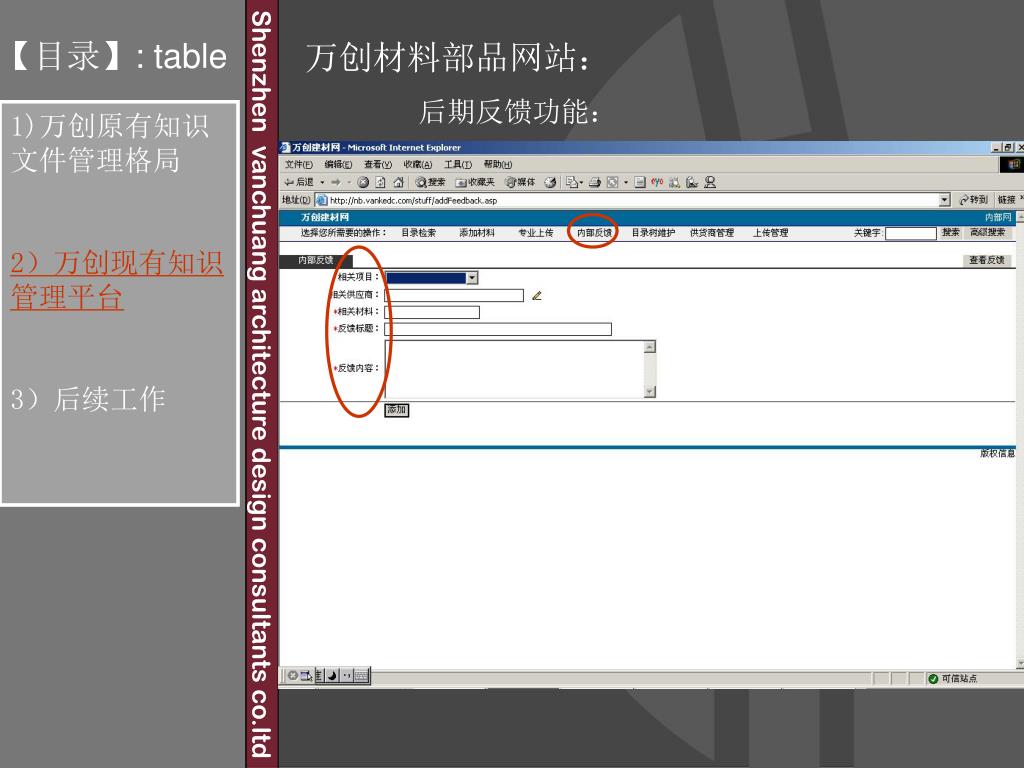Click the pencil edit icon beside supplier field
The image size is (1024, 768).
[537, 296]
